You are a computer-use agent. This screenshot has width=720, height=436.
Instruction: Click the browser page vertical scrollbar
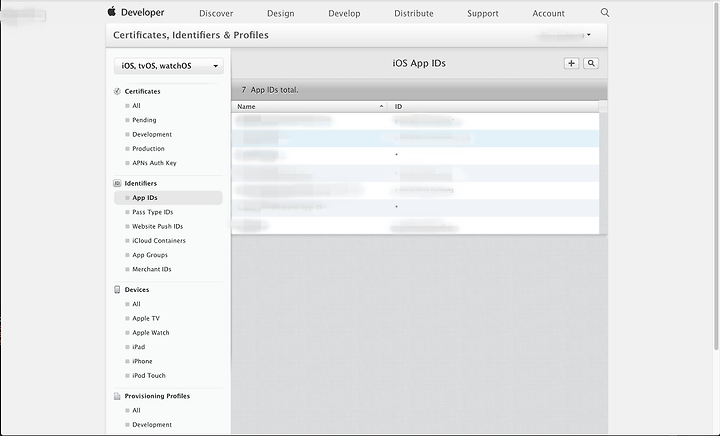(x=716, y=176)
